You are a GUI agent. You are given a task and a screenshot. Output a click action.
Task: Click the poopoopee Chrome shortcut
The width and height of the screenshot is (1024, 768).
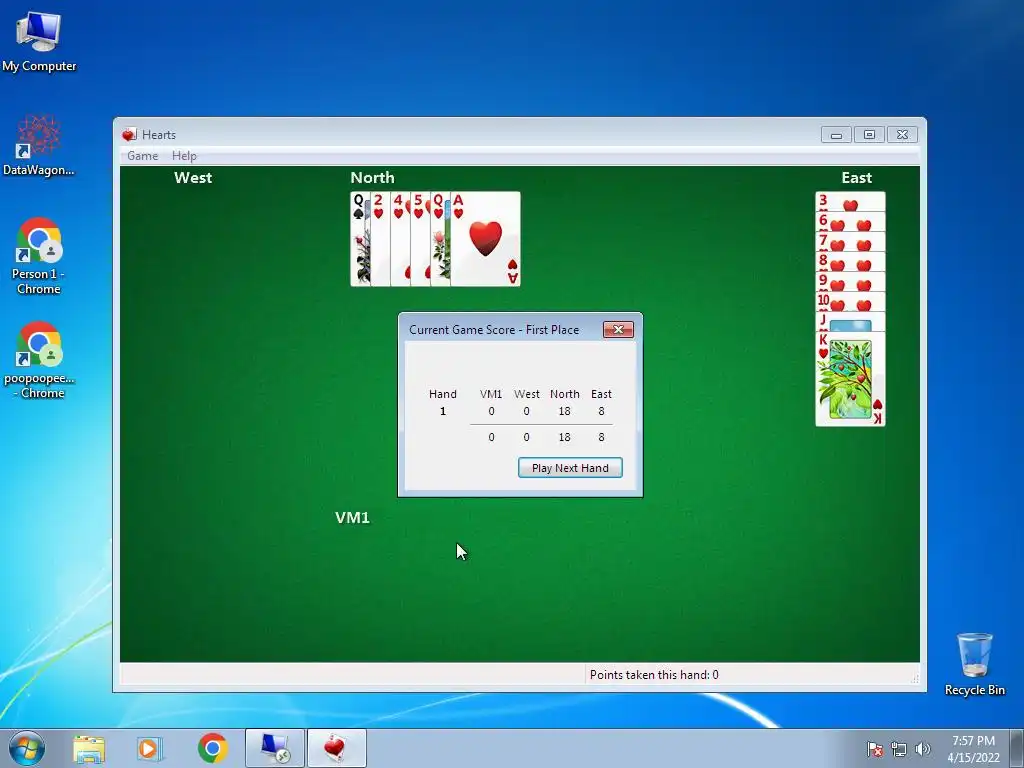click(x=39, y=360)
